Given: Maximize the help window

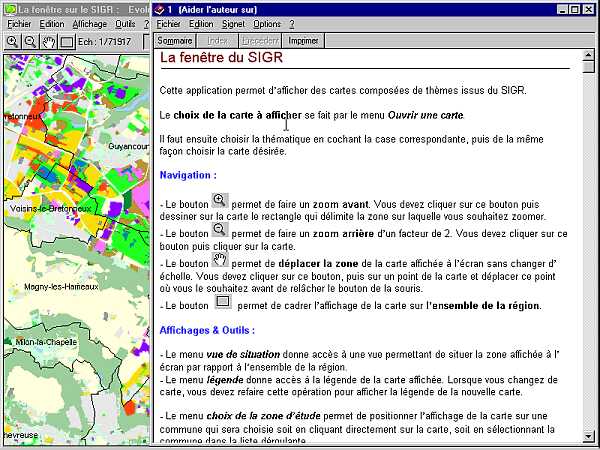Looking at the screenshot, I should tap(574, 10).
